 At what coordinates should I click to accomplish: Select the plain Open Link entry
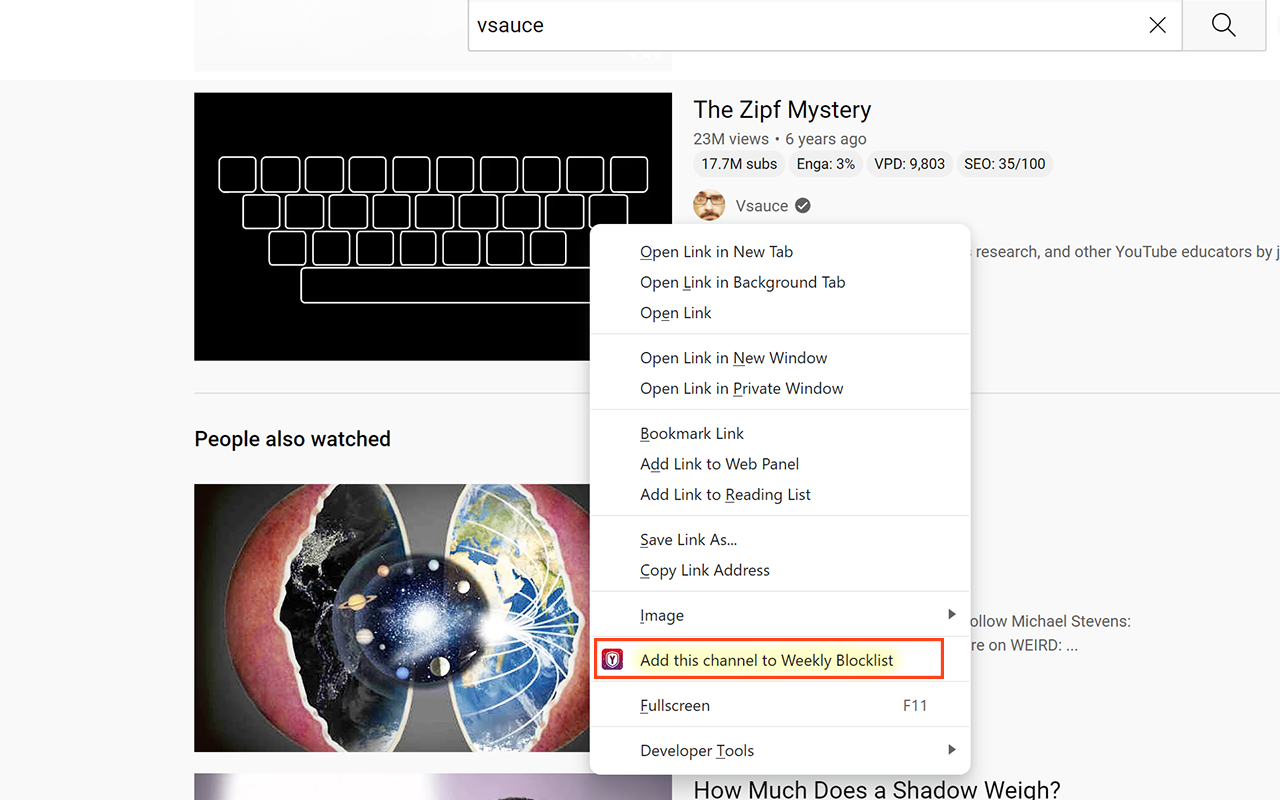[780, 313]
